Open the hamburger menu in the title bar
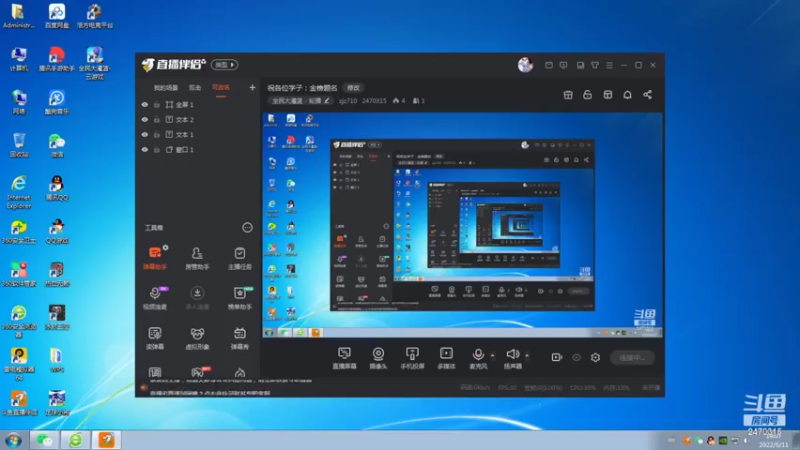The image size is (800, 450). pyautogui.click(x=609, y=65)
